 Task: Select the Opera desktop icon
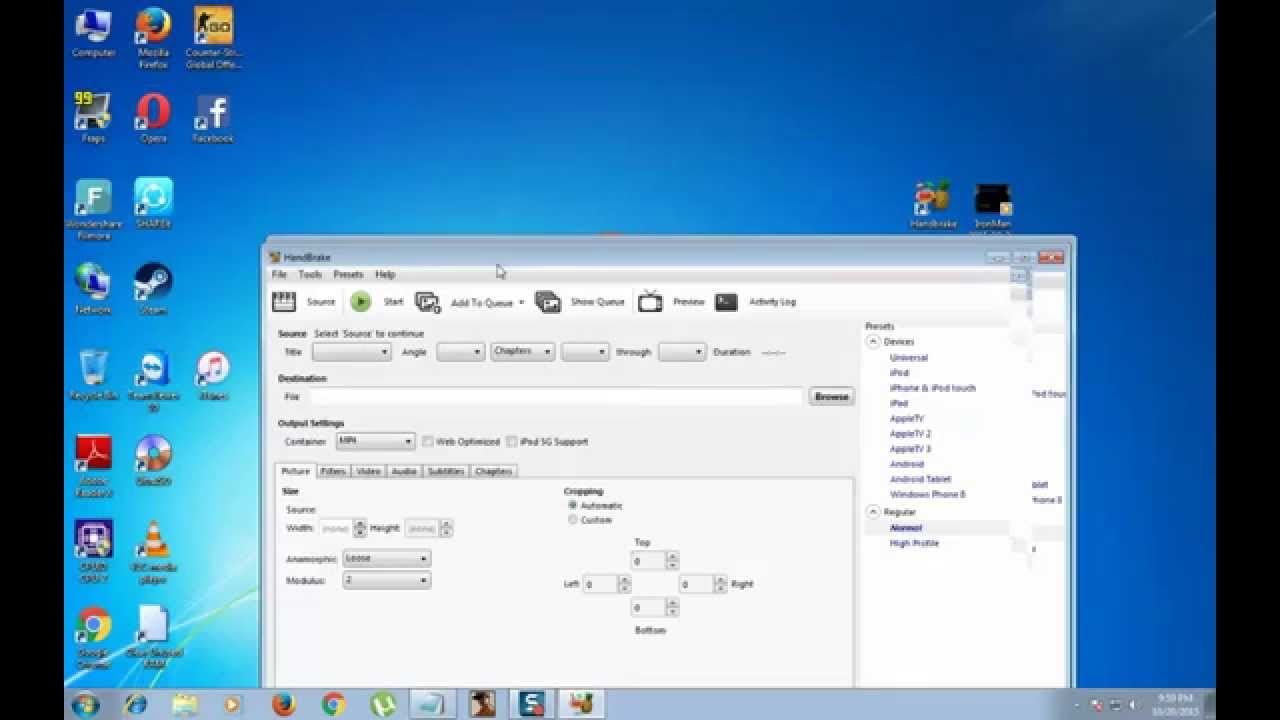(x=153, y=117)
